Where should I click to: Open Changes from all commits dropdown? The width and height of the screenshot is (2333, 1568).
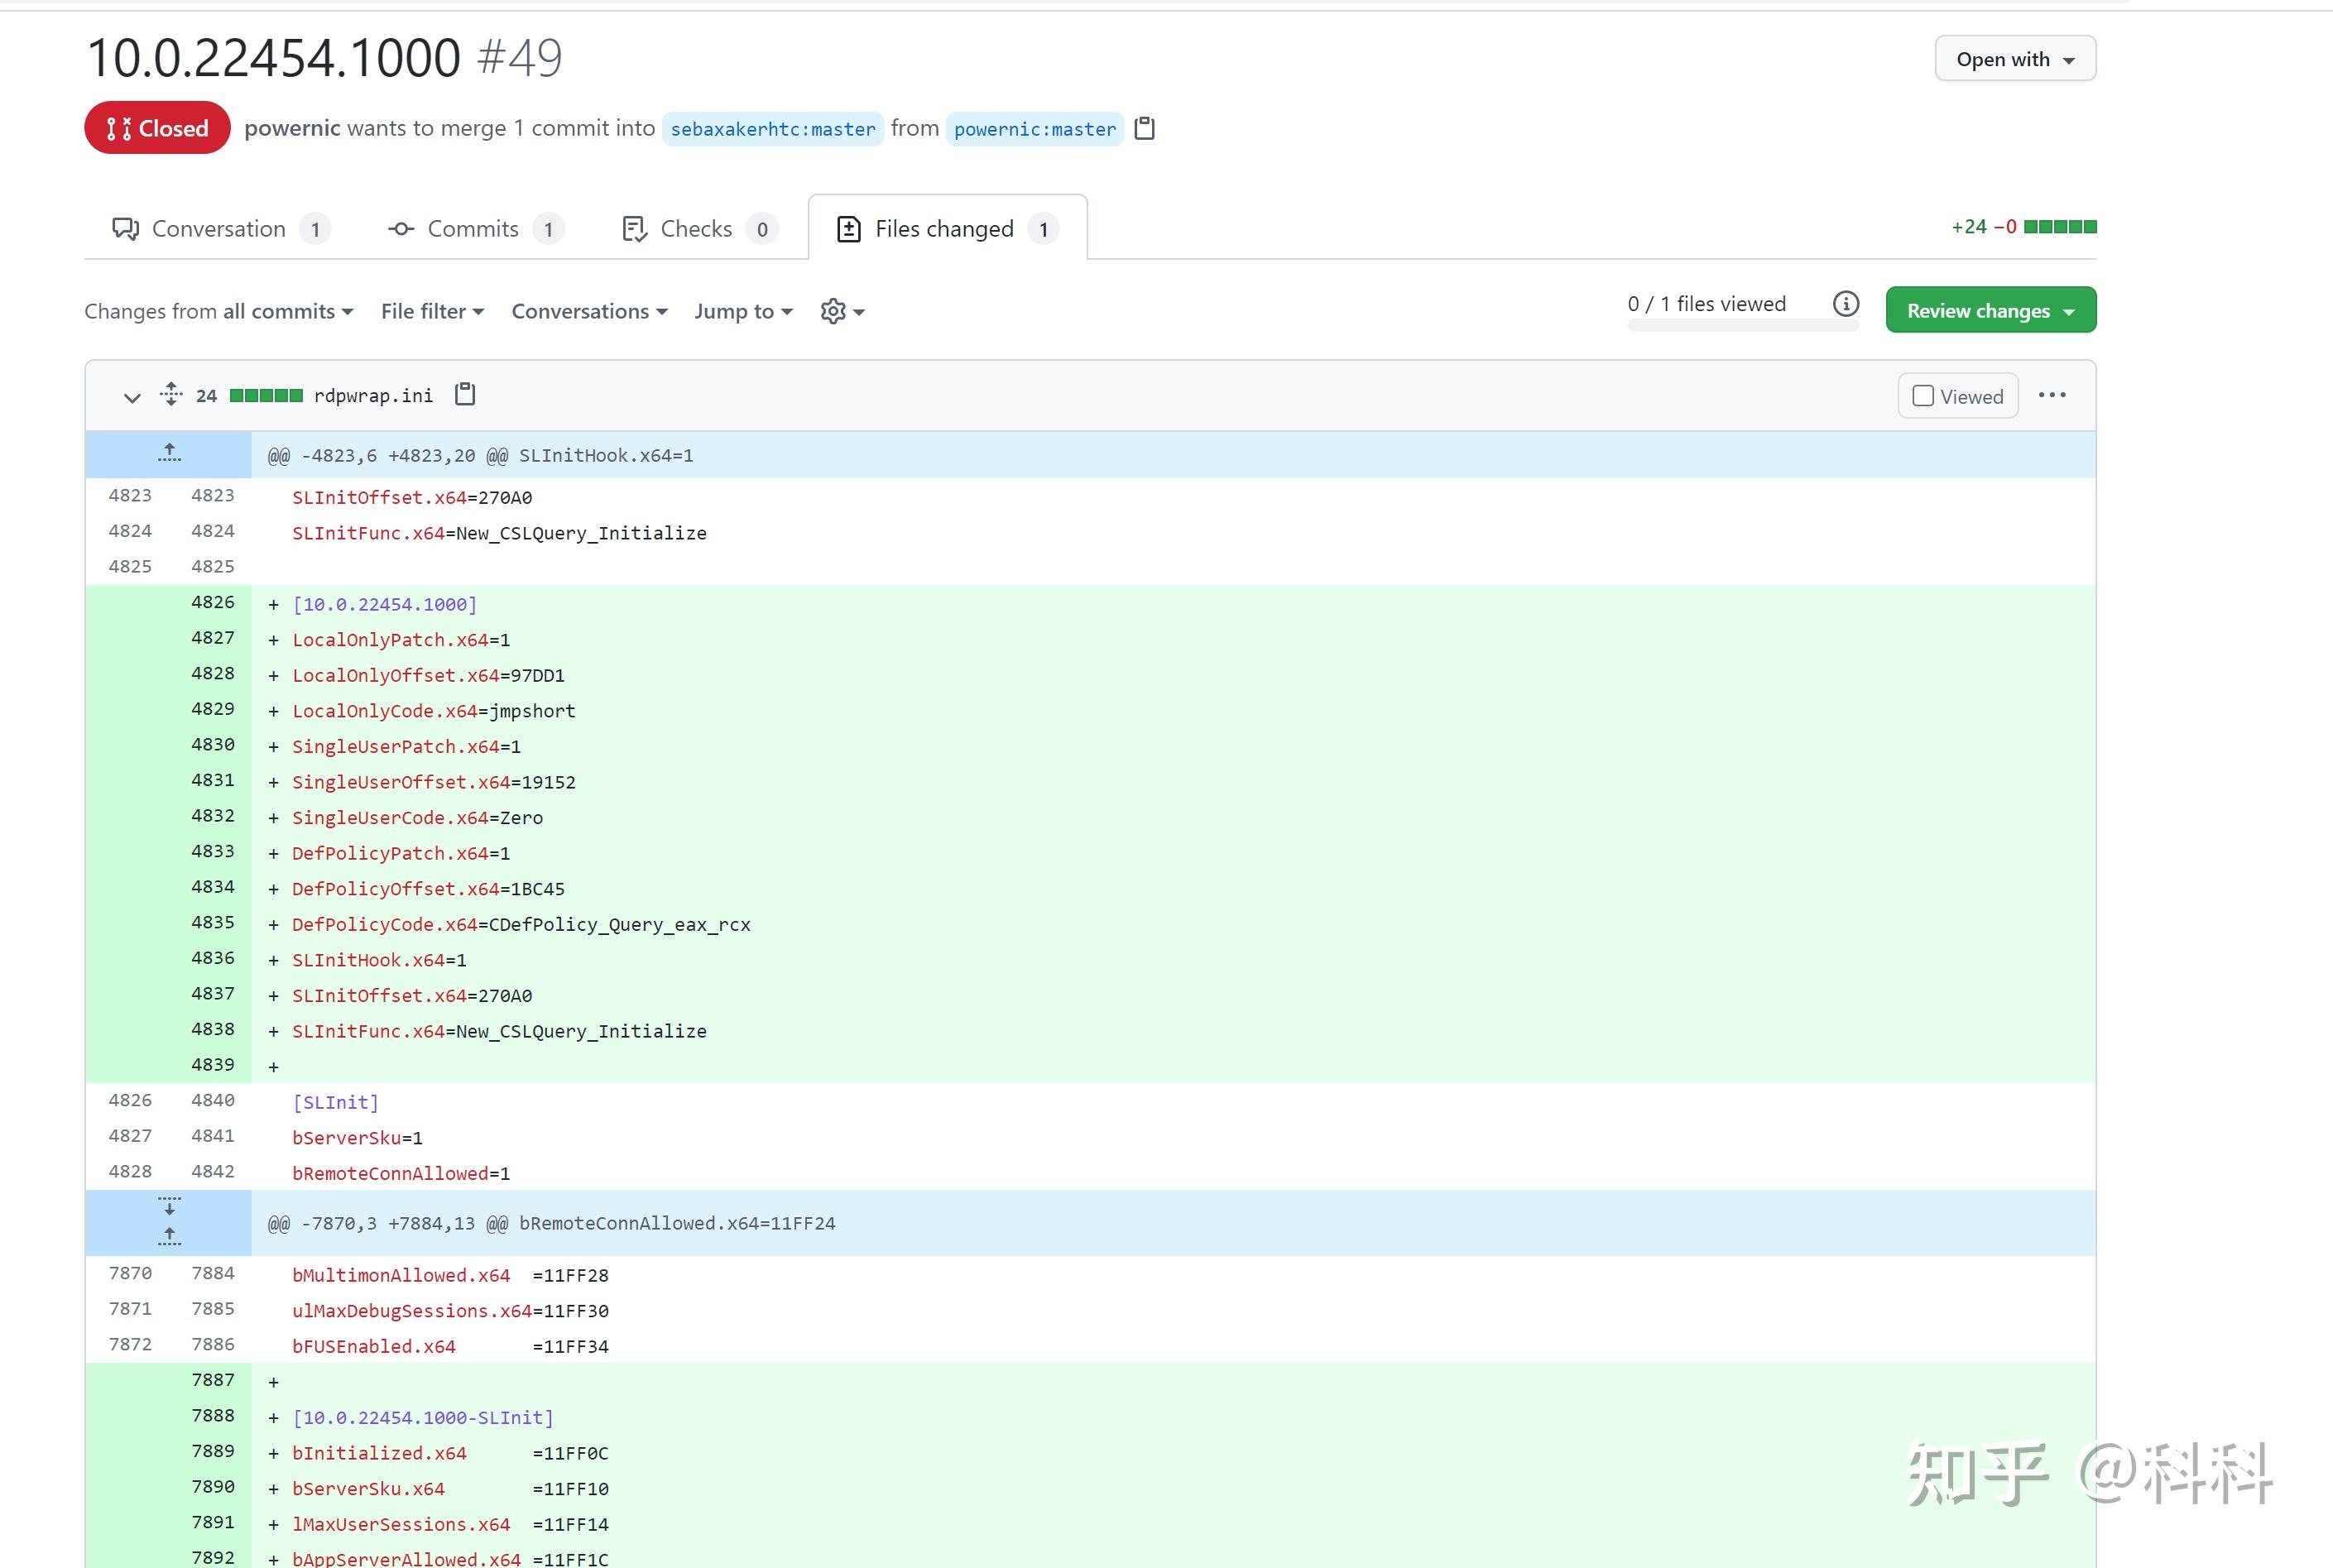(219, 311)
